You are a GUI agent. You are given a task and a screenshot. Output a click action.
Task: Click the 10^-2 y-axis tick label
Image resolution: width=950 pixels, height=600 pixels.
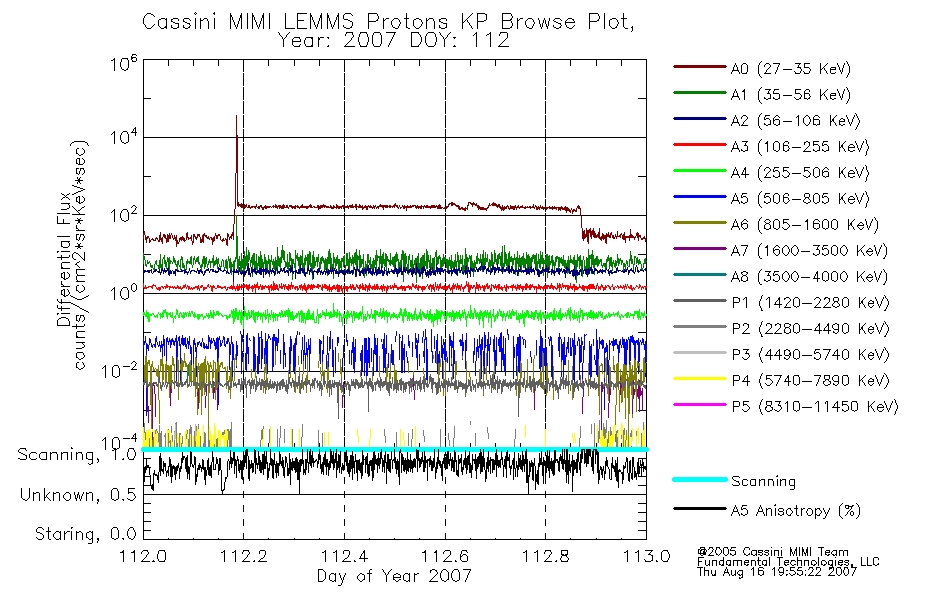coord(119,370)
